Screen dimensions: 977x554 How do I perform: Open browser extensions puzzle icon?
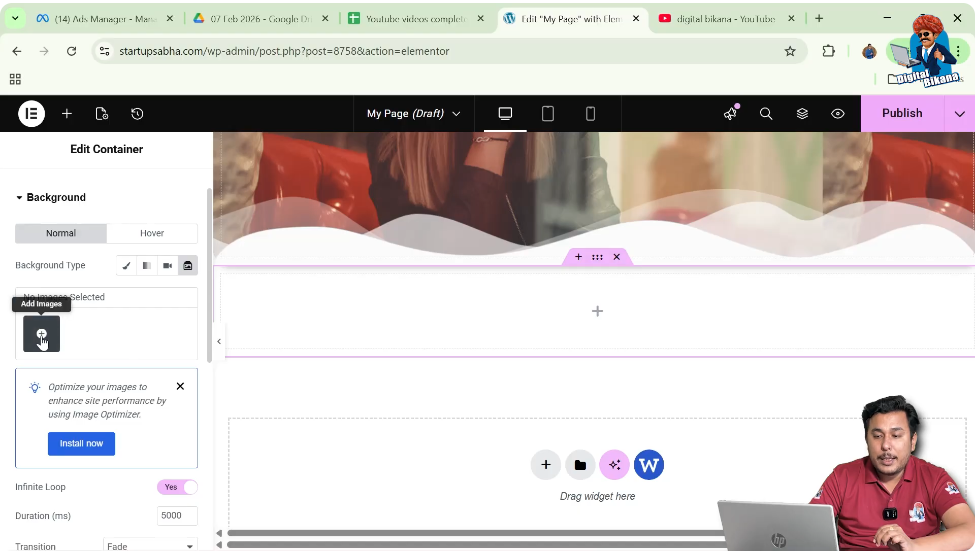coord(828,51)
